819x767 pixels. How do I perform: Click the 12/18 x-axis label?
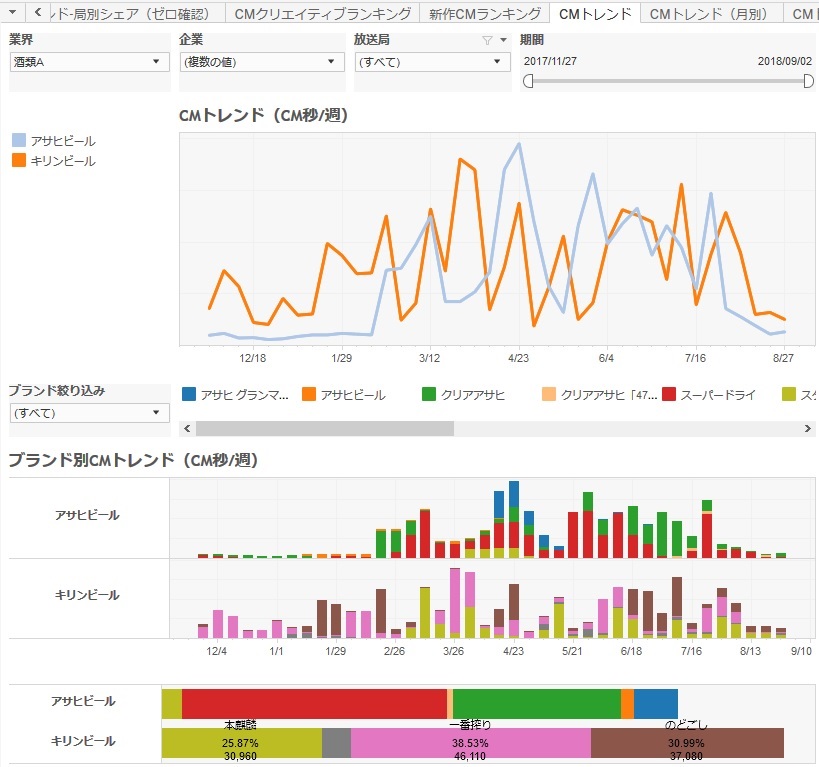(x=252, y=358)
